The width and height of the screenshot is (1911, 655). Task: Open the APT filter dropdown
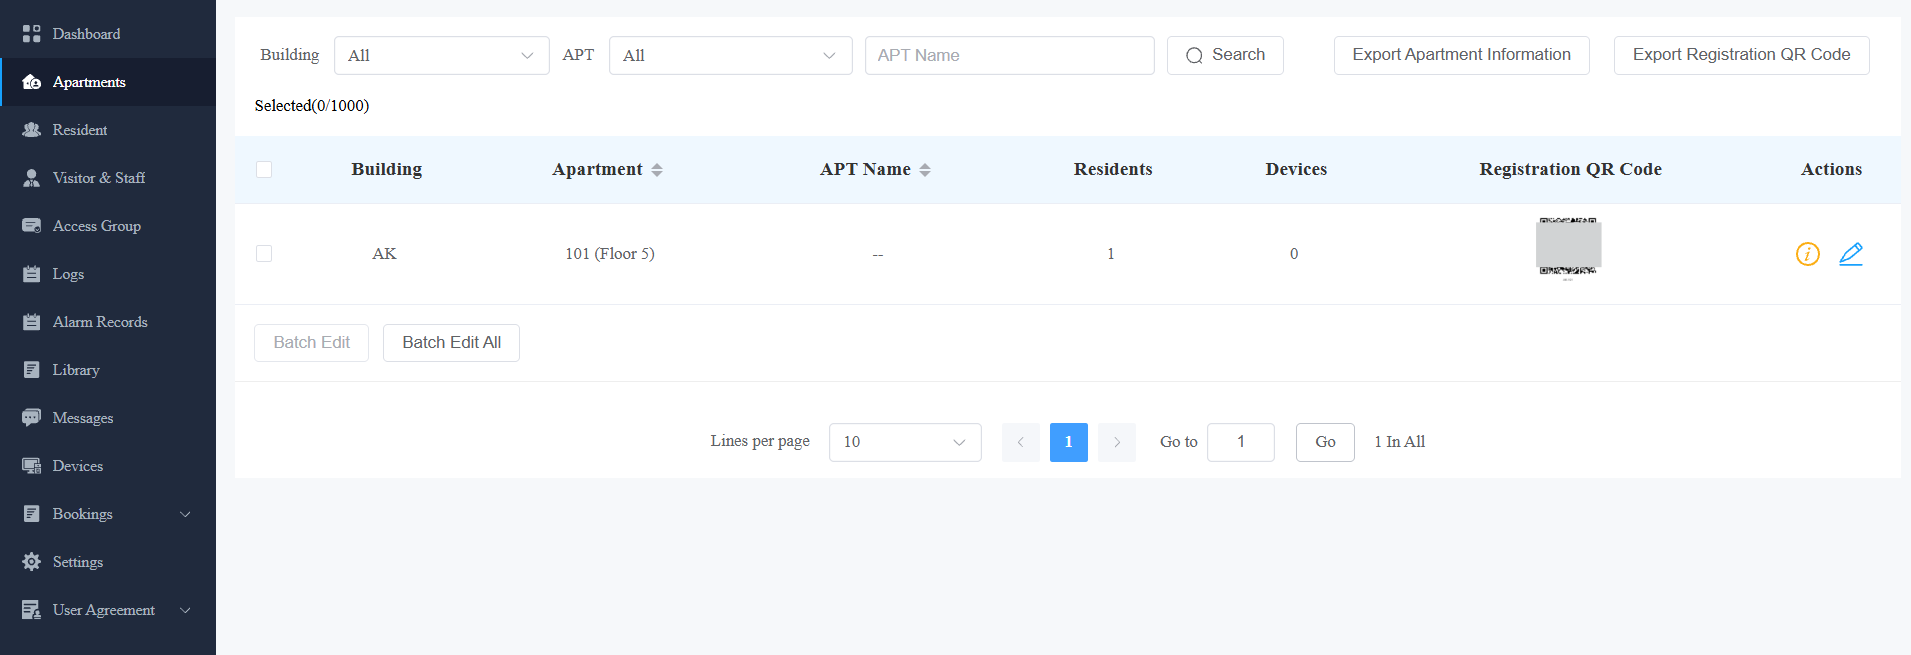pos(730,56)
